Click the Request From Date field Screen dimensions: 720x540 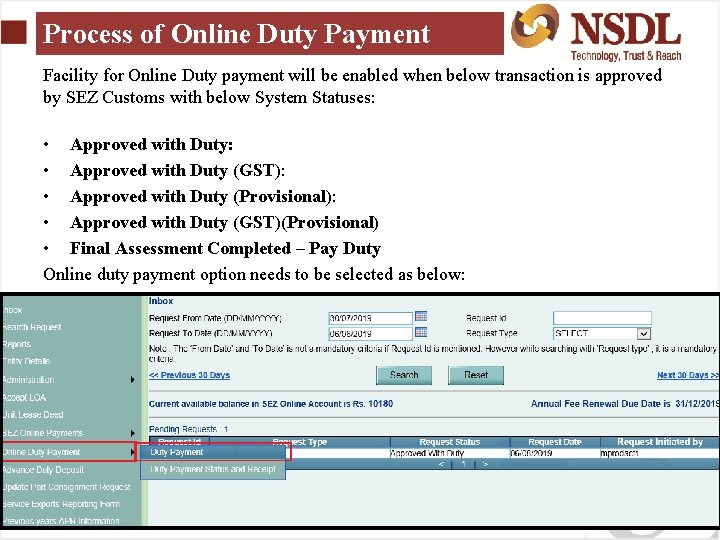[x=370, y=318]
